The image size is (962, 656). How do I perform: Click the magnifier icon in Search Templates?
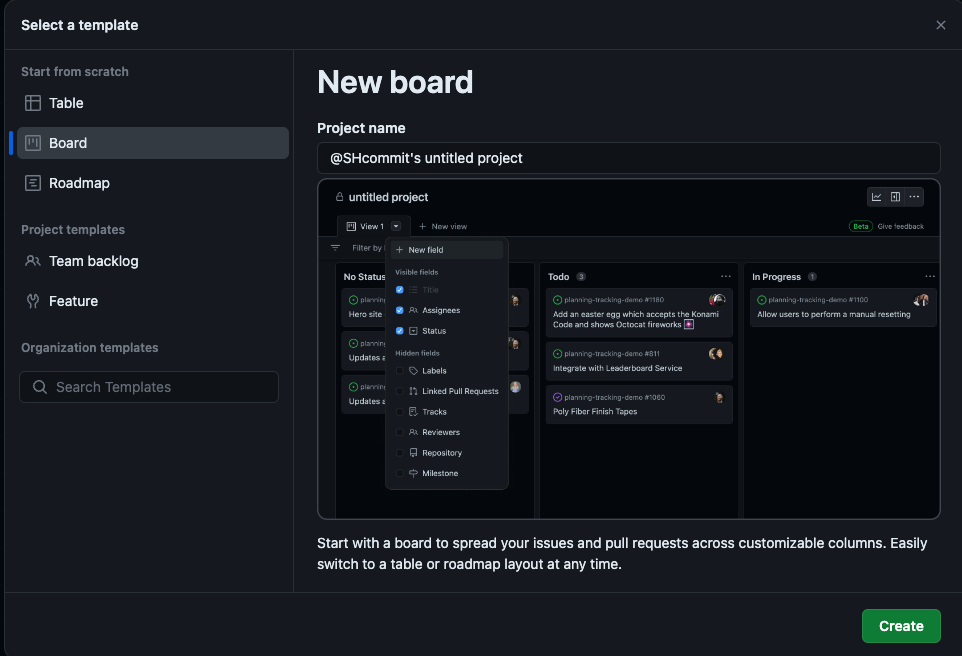(x=40, y=387)
